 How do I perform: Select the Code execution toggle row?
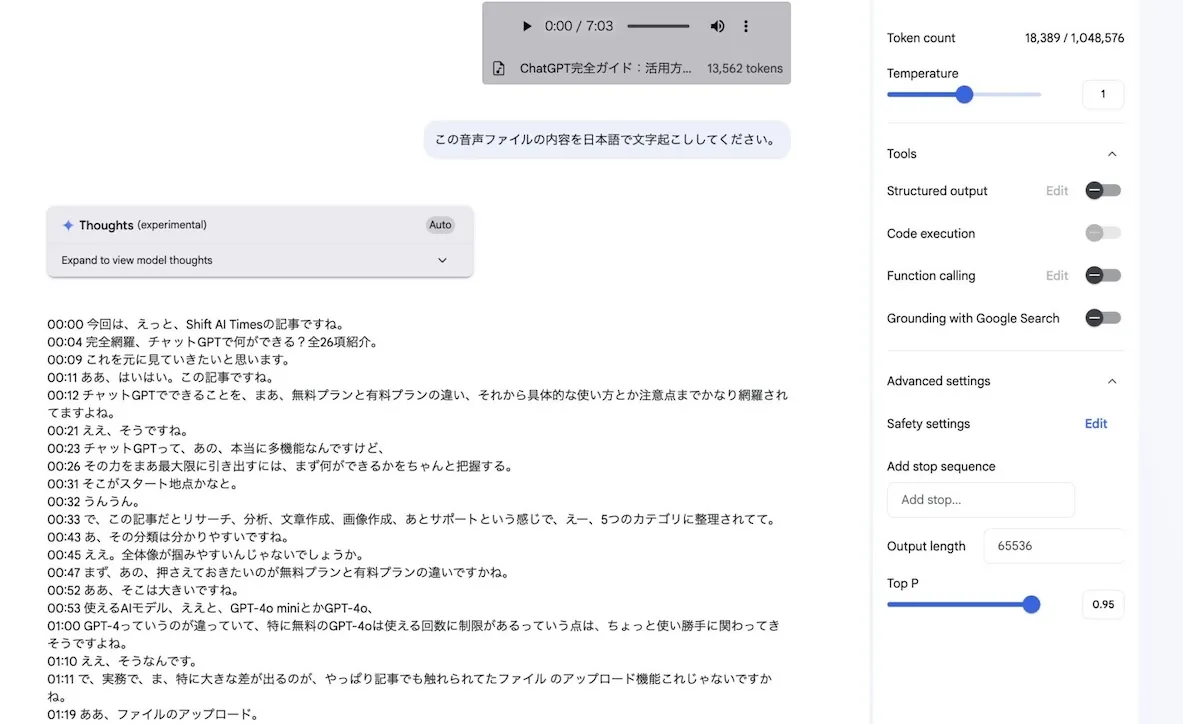(1102, 232)
